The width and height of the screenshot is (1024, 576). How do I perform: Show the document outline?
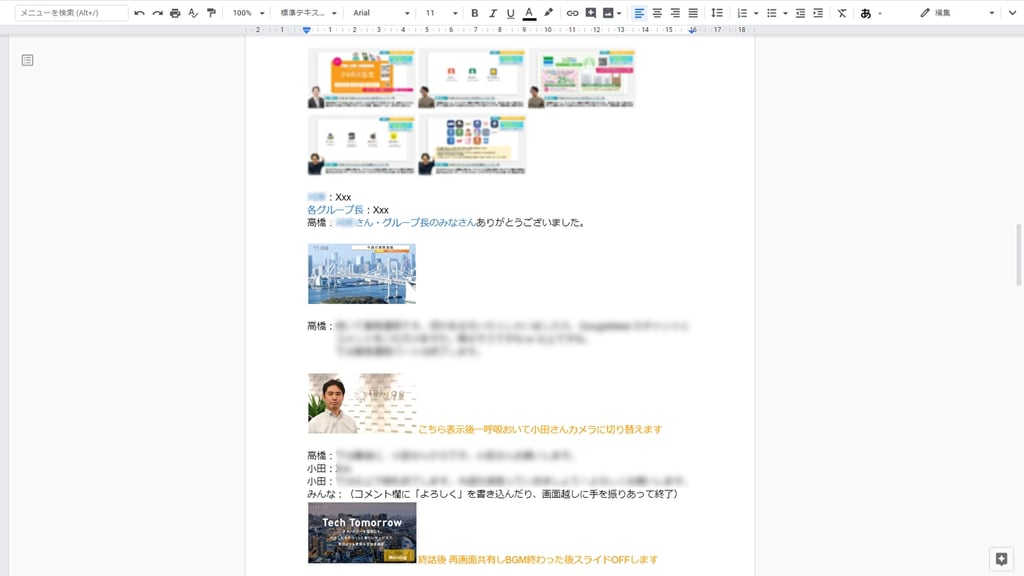coord(27,60)
